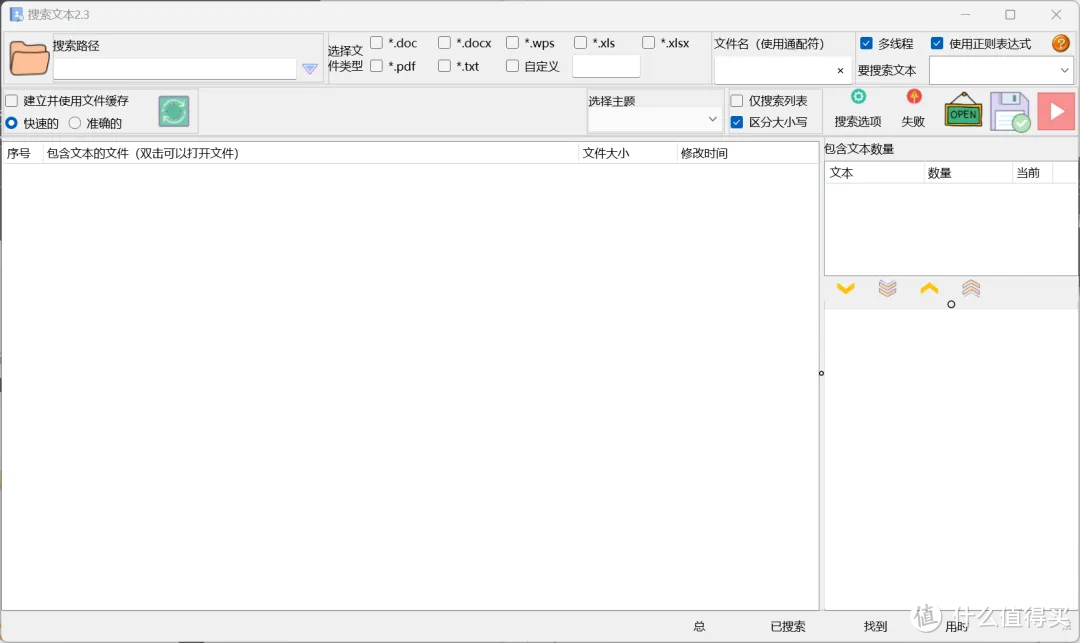Enable the *.pdf file type checkbox
Viewport: 1080px width, 643px height.
pos(377,66)
